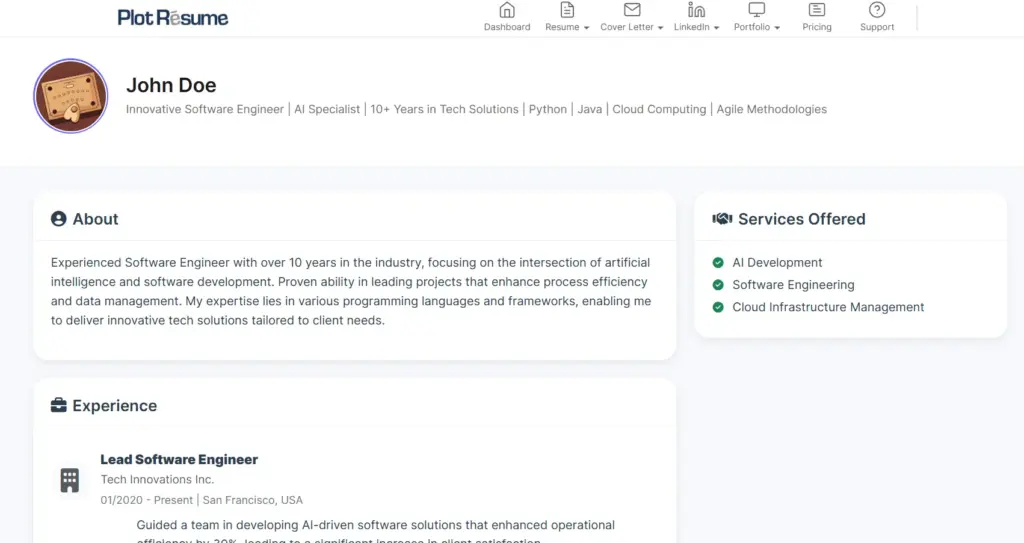Click the 01/2020 - Present date text

point(146,500)
